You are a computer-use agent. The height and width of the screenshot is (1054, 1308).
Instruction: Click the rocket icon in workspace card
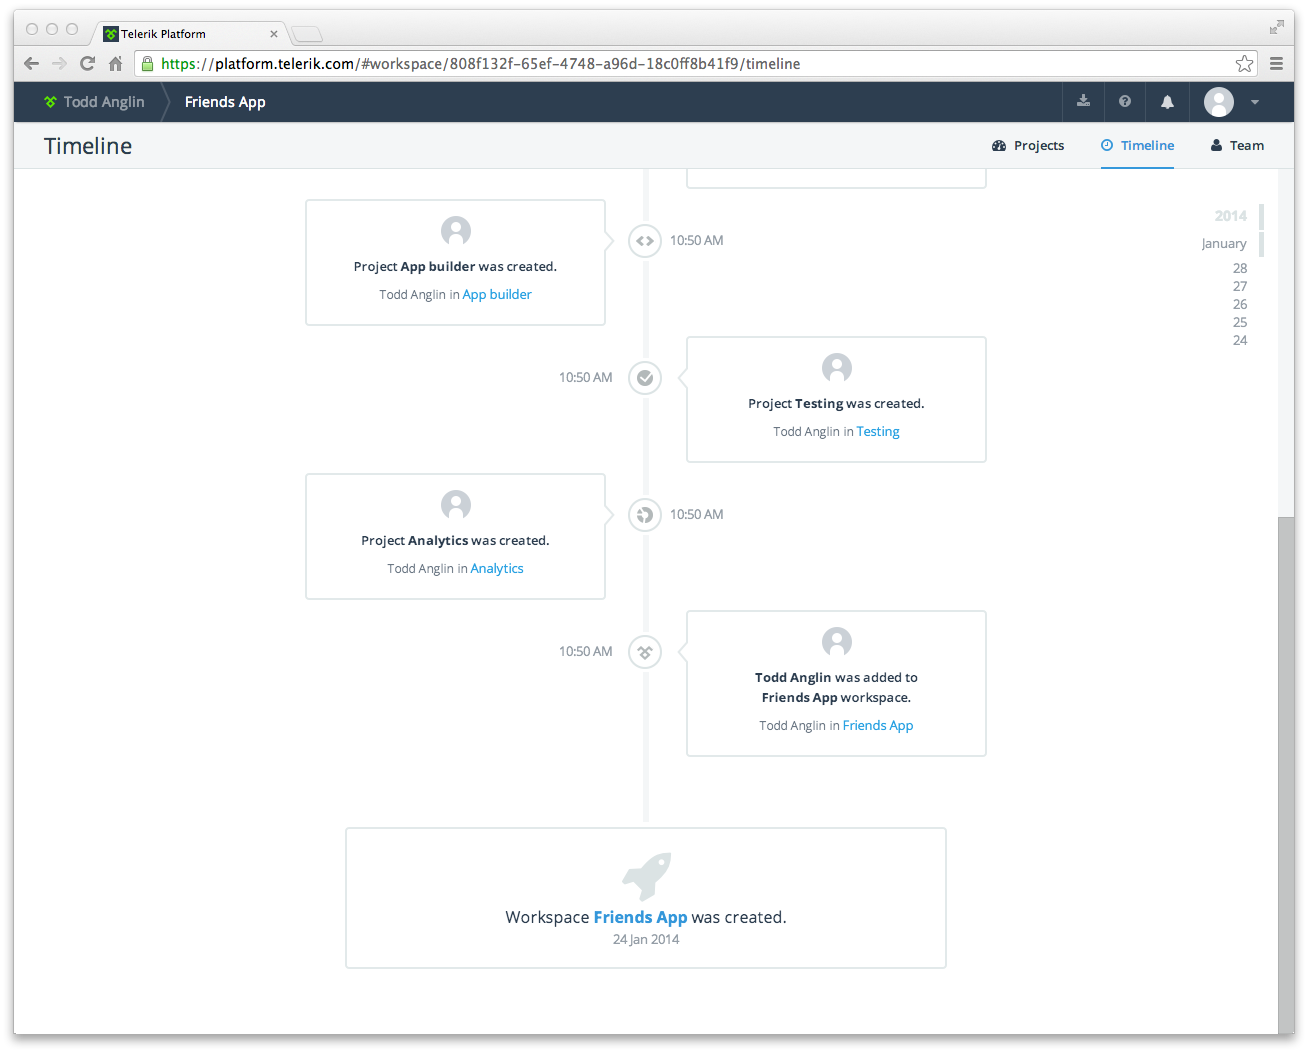646,876
